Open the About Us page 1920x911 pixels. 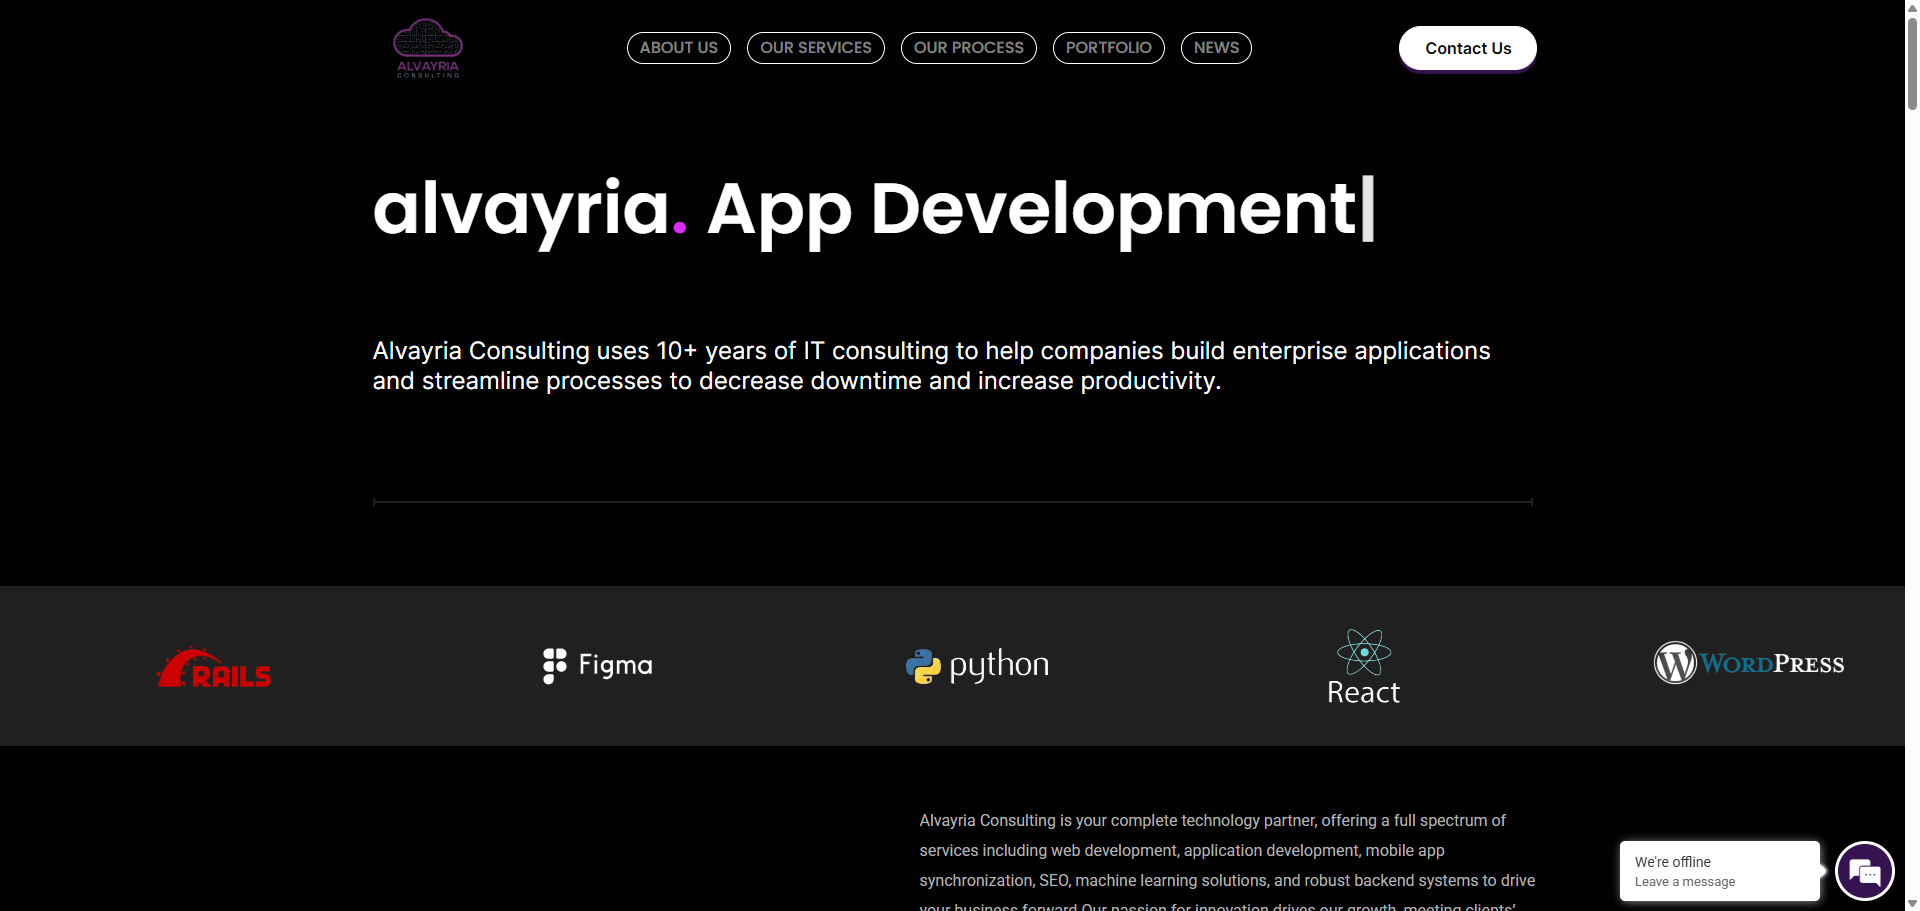click(678, 48)
